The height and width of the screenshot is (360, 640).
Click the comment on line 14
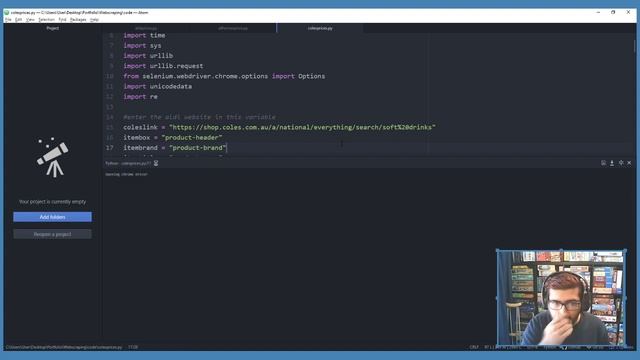[x=199, y=117]
